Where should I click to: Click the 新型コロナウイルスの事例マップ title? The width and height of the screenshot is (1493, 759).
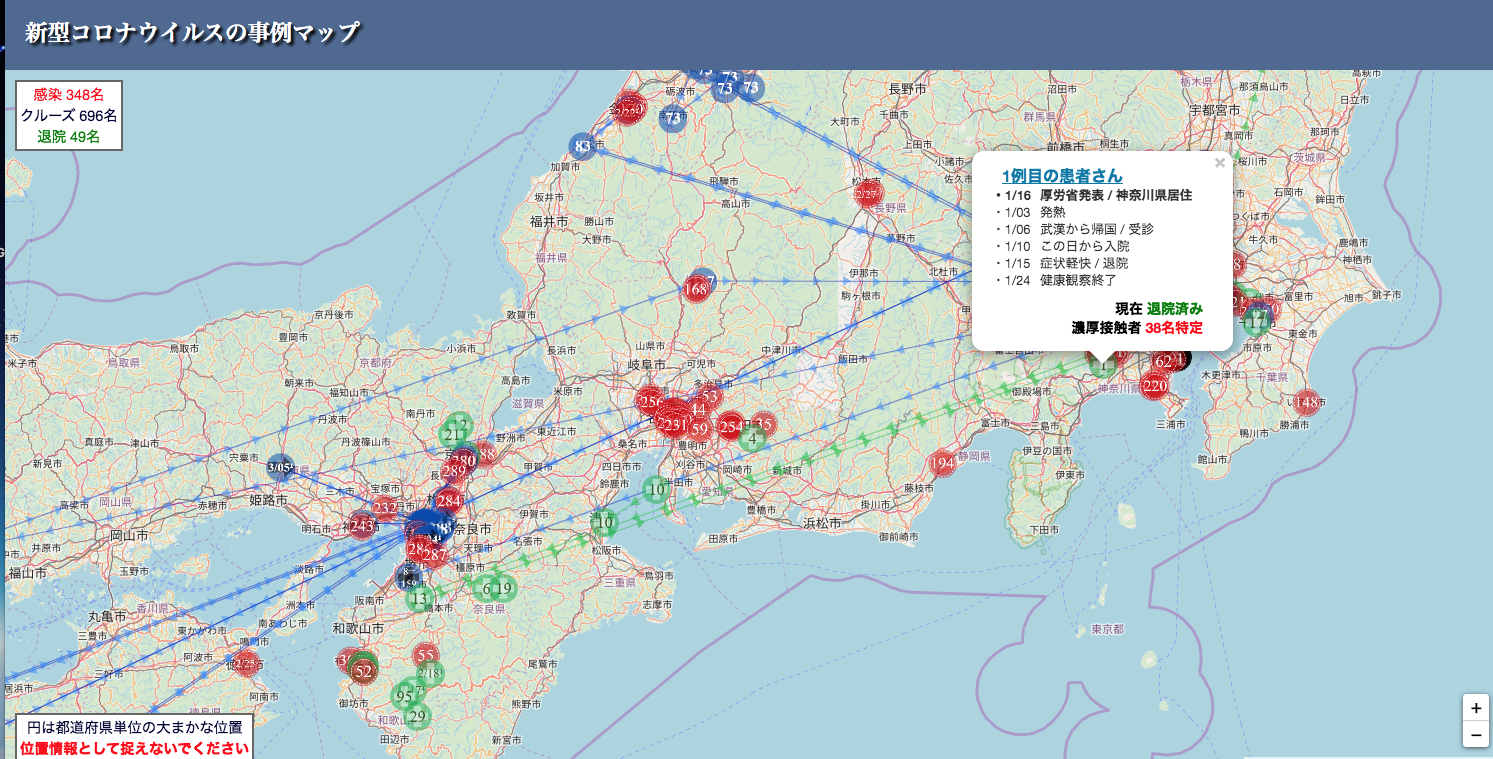click(192, 32)
